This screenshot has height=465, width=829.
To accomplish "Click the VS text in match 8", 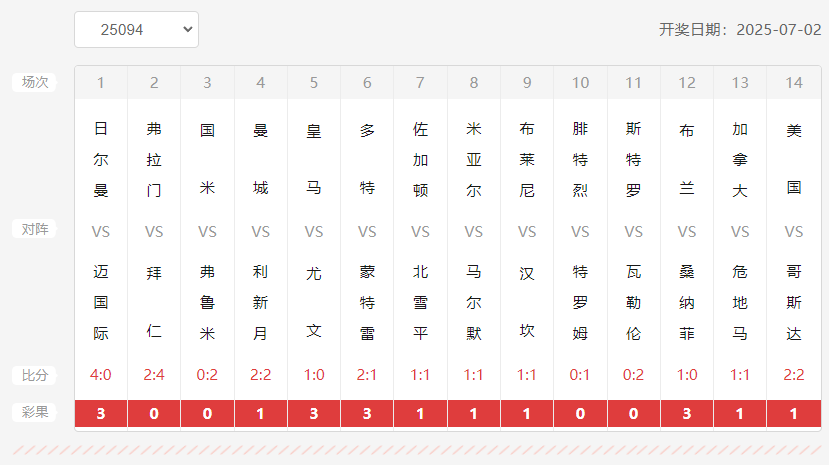I will click(474, 232).
